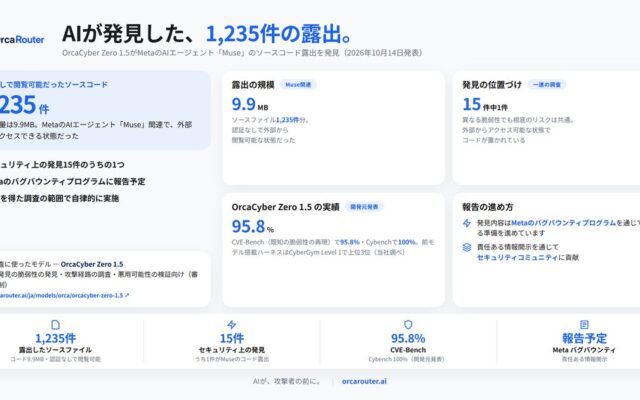The height and width of the screenshot is (400, 640).
Task: Click bullet 調査の範囲で自律的に実施
Action: point(60,198)
